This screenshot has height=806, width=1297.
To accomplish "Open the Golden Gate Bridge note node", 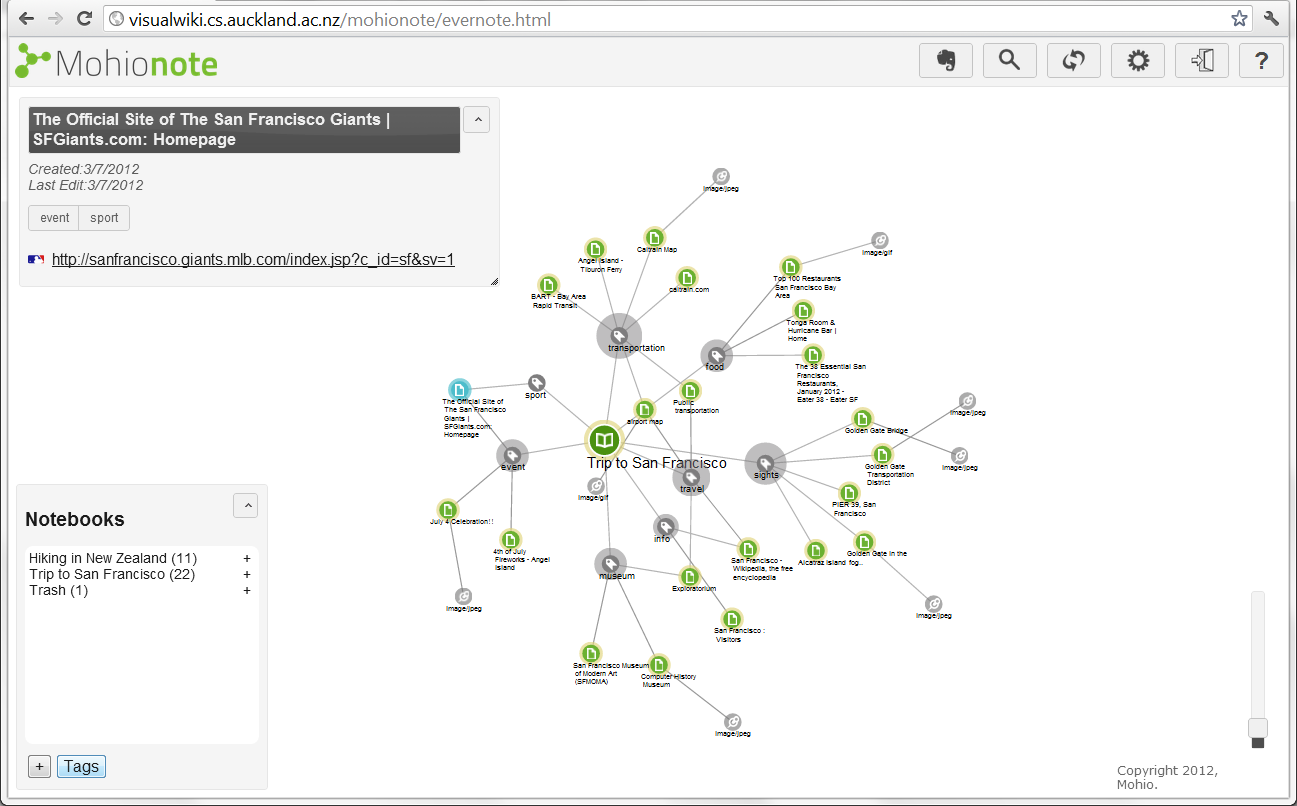I will (862, 418).
